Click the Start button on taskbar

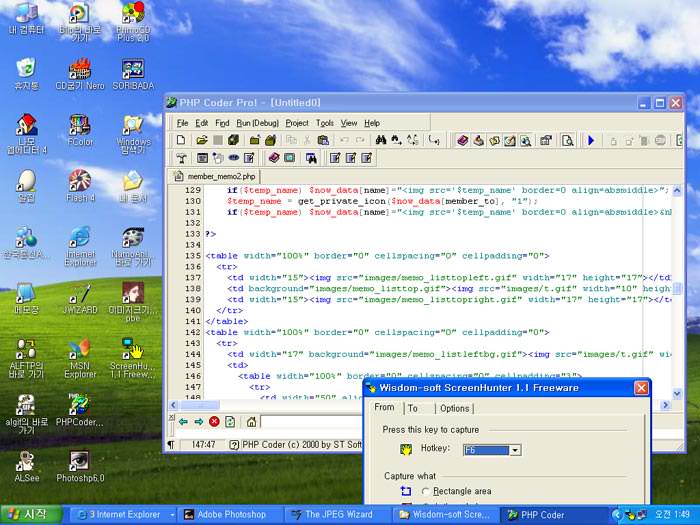point(27,515)
